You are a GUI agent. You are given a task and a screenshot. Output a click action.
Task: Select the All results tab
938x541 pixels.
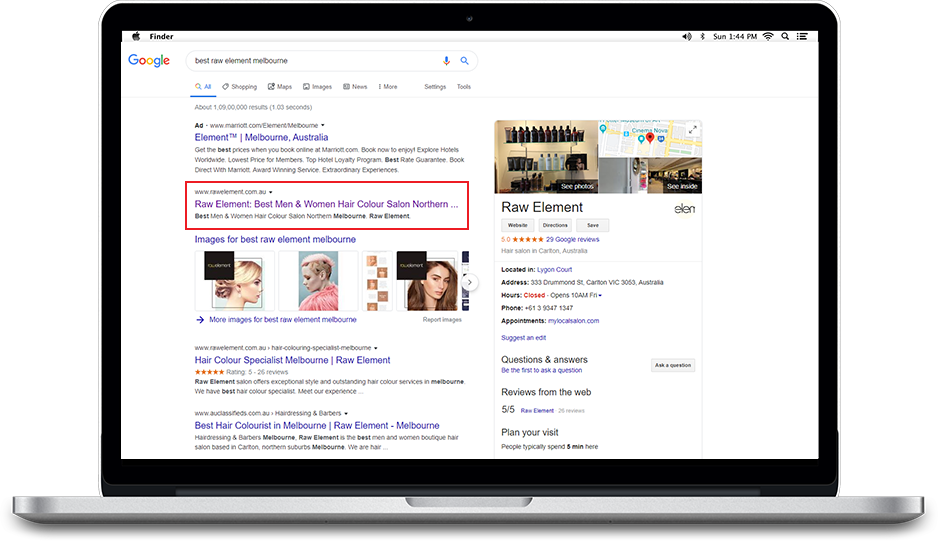tap(203, 87)
